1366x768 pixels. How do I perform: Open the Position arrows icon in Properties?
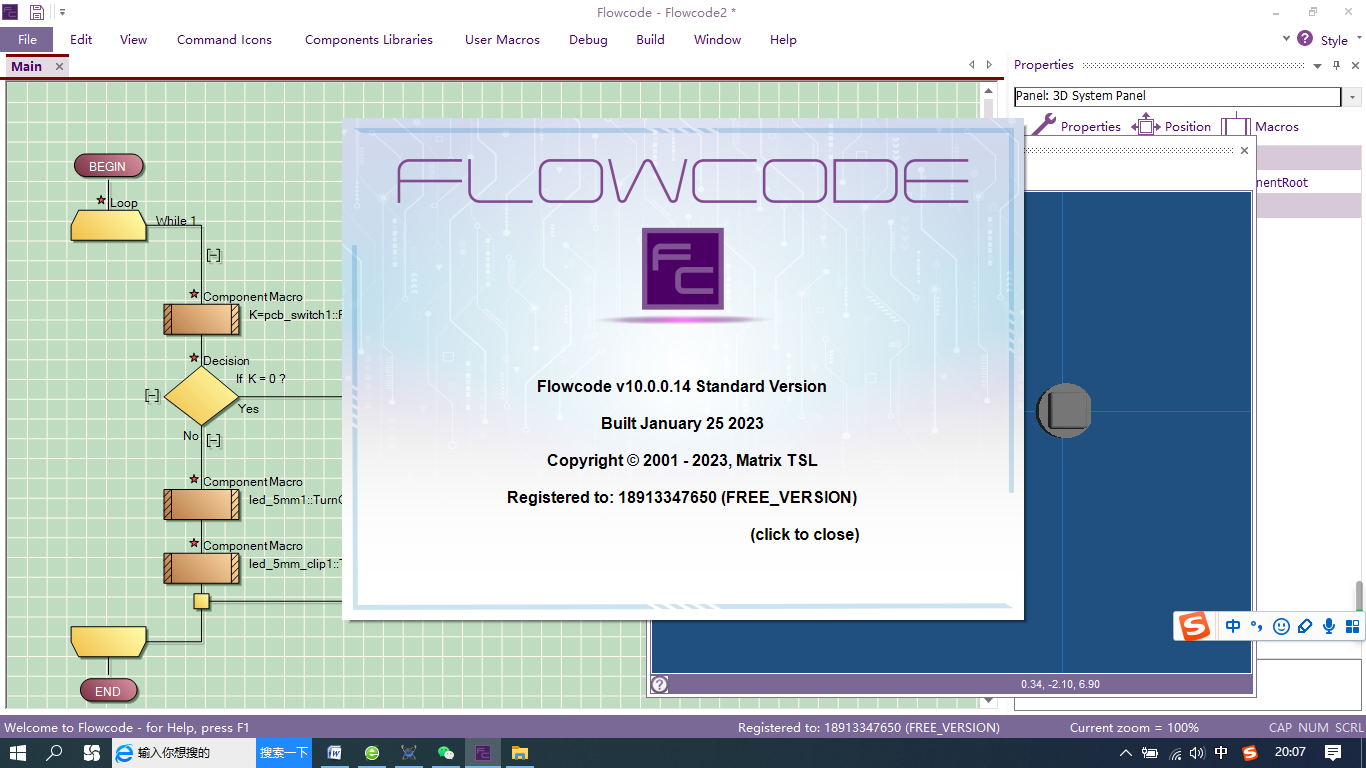point(1146,127)
